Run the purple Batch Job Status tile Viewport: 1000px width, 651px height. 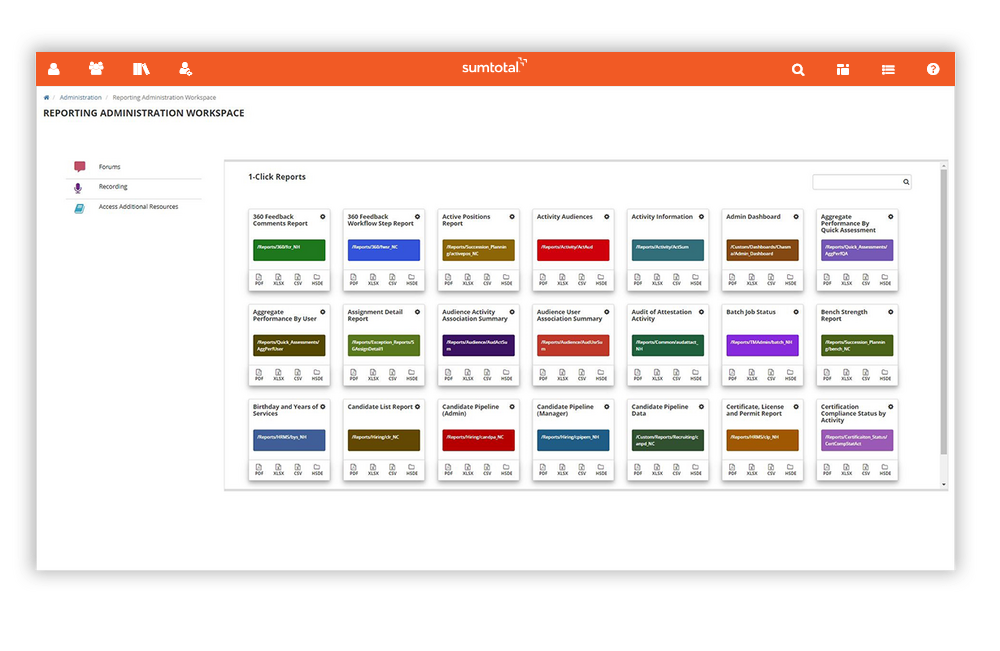(762, 346)
